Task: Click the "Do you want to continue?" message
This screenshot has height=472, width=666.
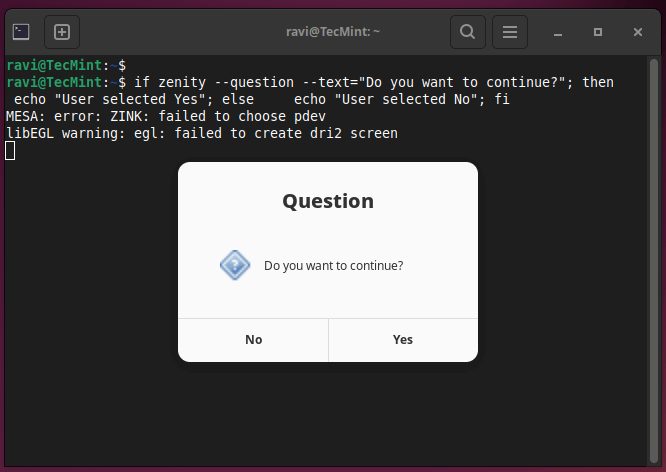Action: [333, 266]
